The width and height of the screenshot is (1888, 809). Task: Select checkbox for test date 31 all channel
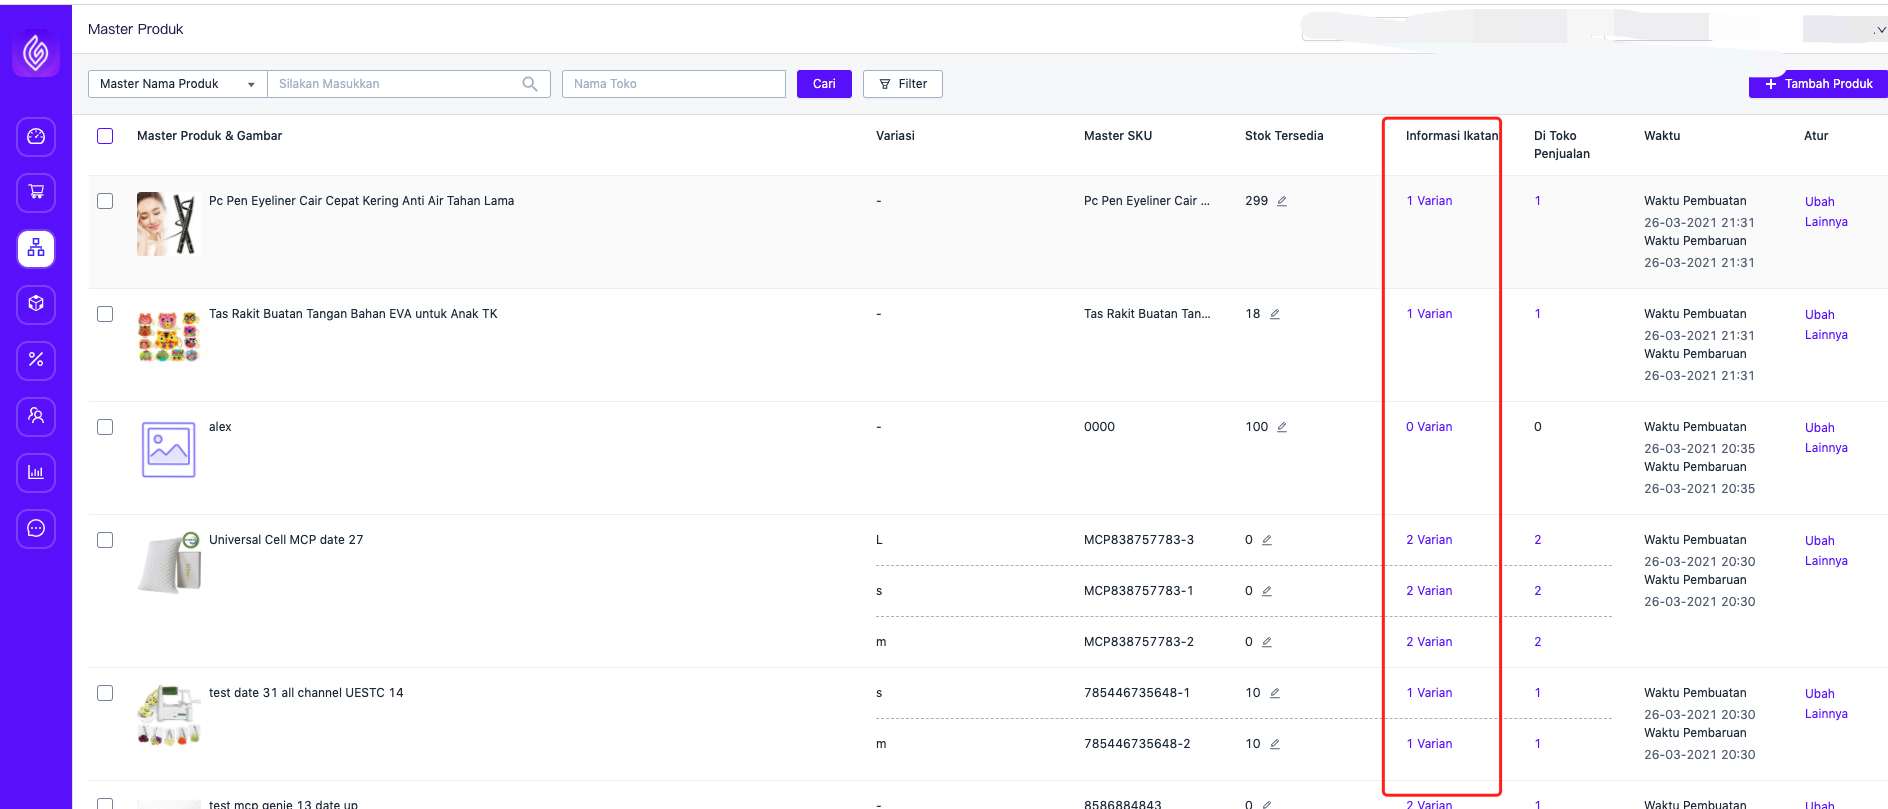pos(105,693)
